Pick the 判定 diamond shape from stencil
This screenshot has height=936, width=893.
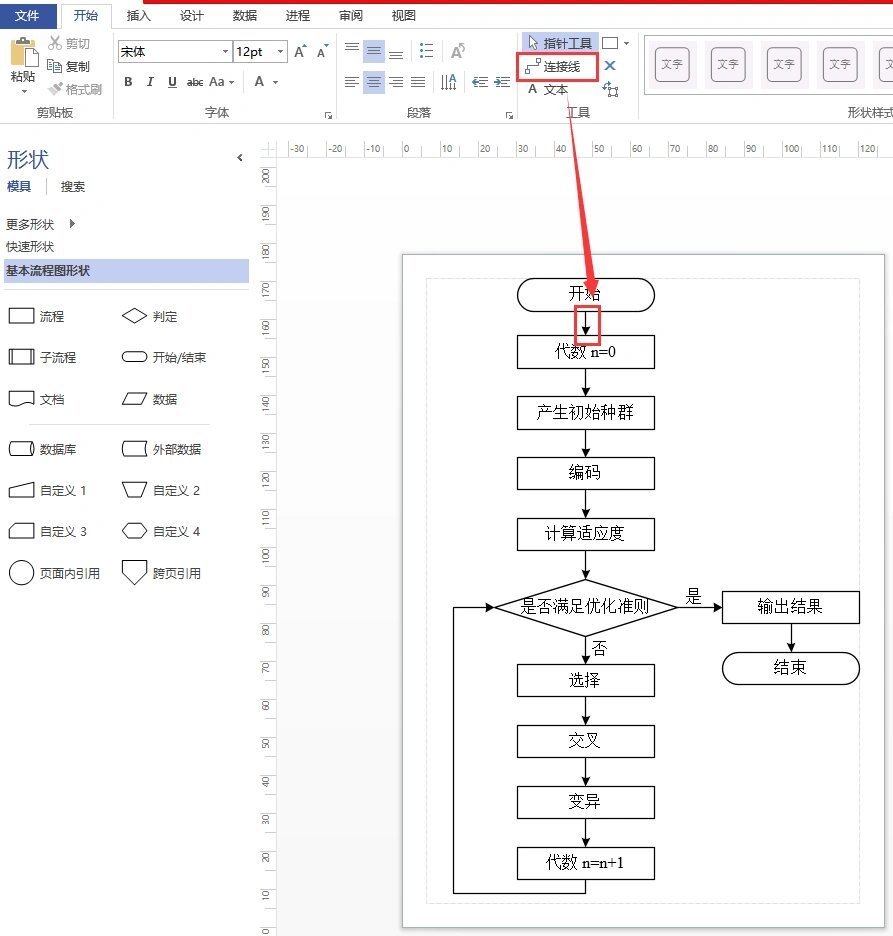point(135,316)
